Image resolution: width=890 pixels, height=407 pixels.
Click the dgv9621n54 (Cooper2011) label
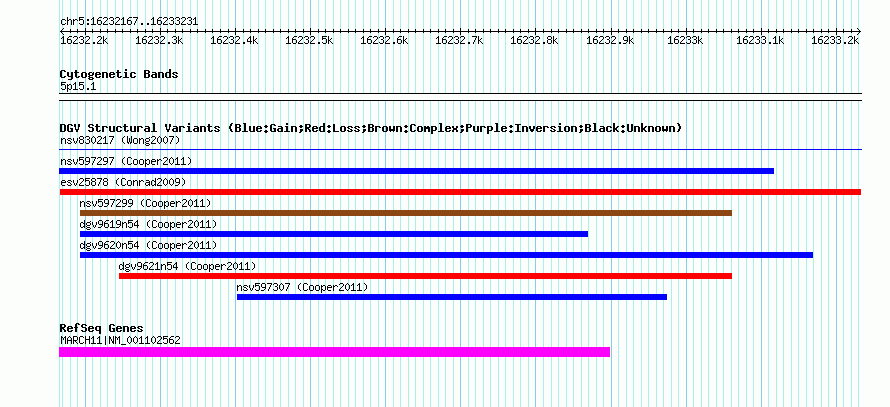(187, 266)
